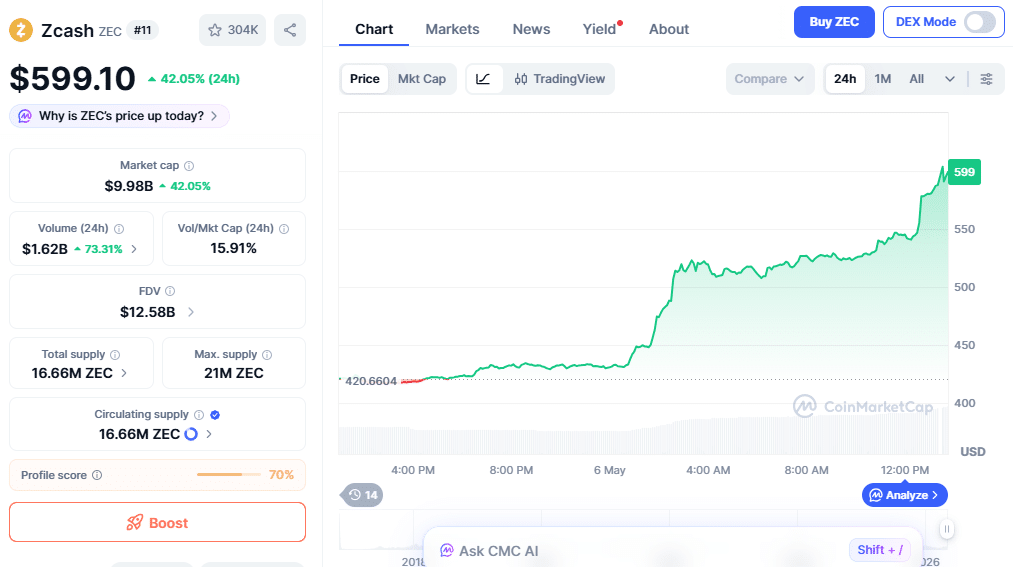Open the Yield tab
Viewport: 1013px width, 567px height.
coord(600,30)
